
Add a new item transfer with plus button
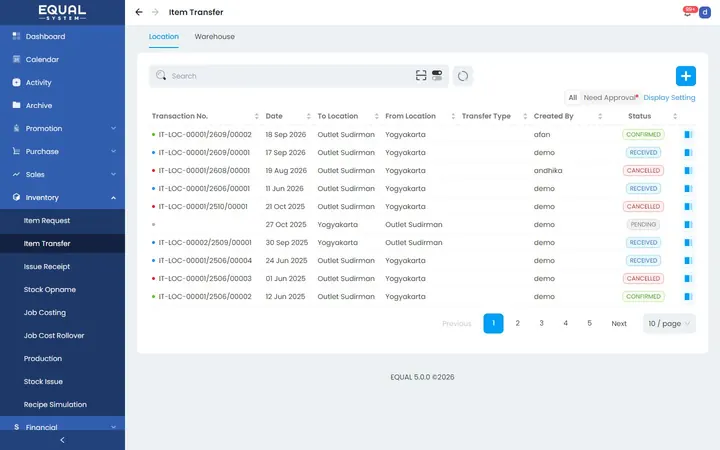(x=686, y=76)
